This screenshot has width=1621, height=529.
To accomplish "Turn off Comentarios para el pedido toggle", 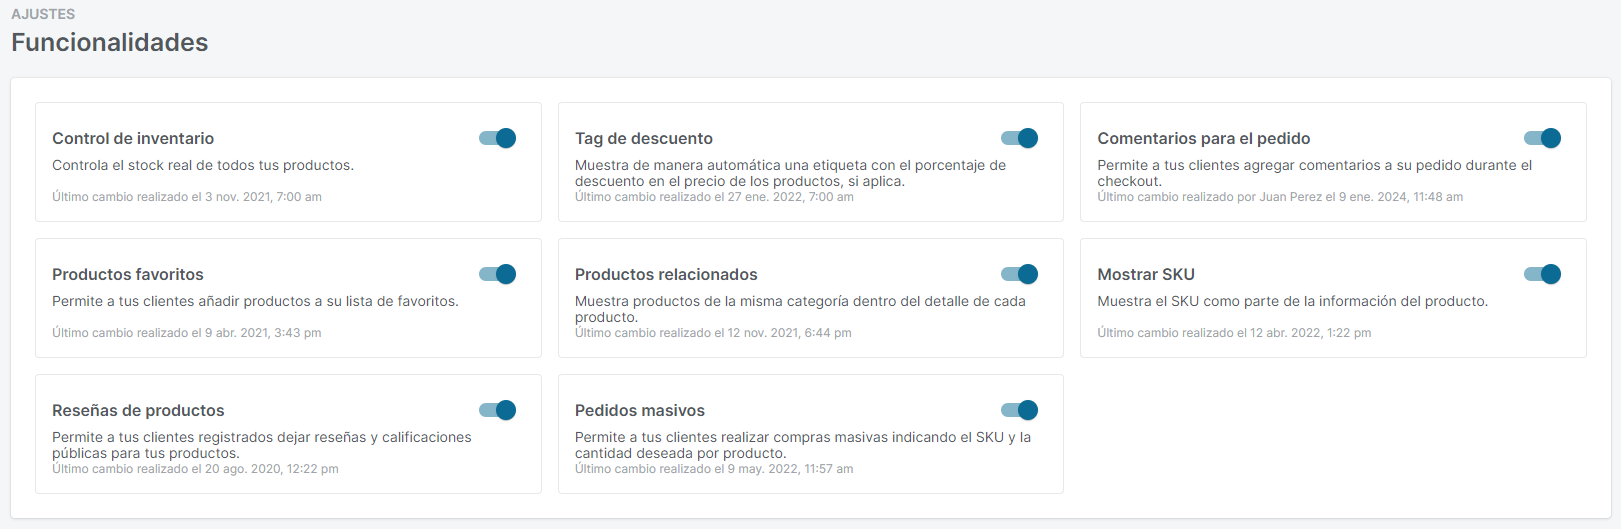I will pos(1542,138).
